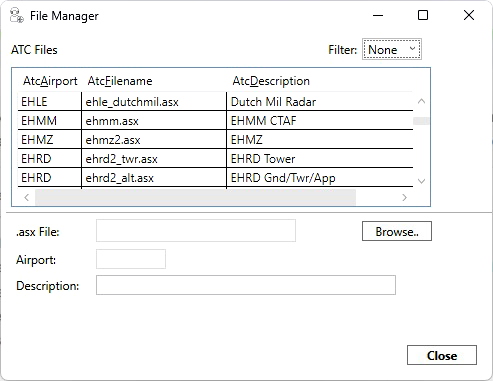Viewport: 493px width, 381px height.
Task: Click the horizontal scroll right arrow
Action: tap(404, 197)
